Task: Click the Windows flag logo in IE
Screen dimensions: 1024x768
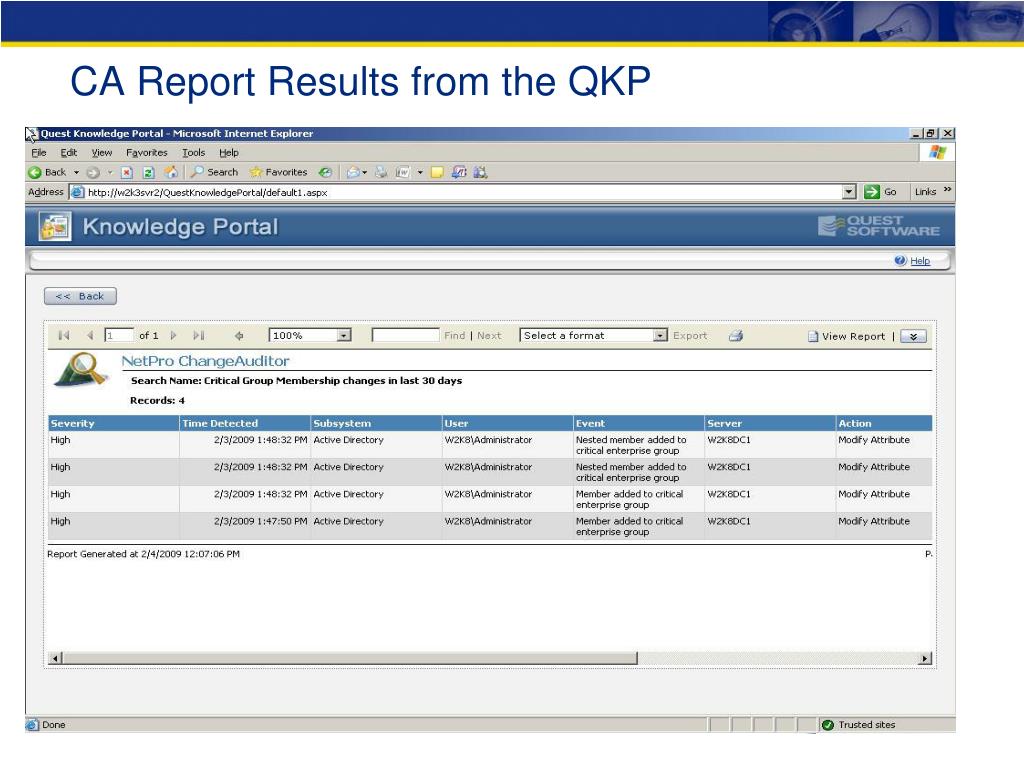Action: [x=938, y=153]
